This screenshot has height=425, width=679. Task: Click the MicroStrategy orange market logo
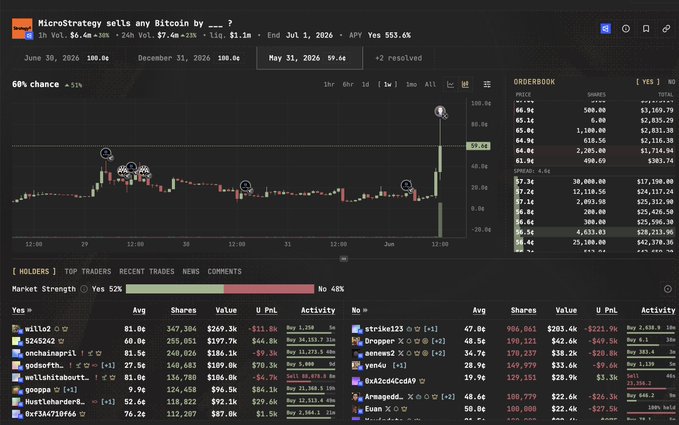point(22,29)
